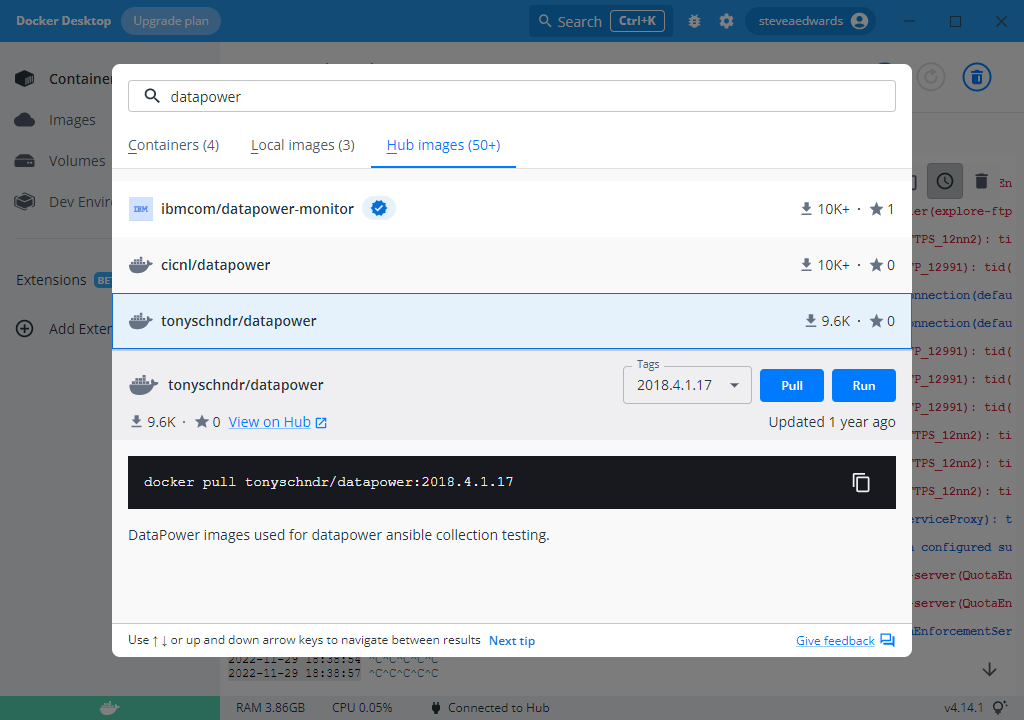Open the Tags dropdown showing 2018.4.1.17
The width and height of the screenshot is (1024, 720).
tap(687, 384)
